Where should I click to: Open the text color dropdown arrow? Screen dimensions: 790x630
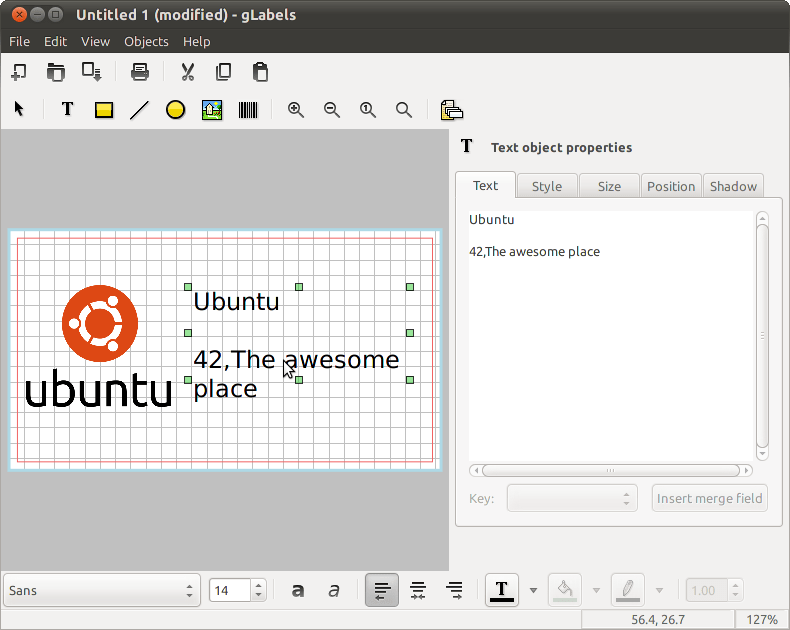point(533,590)
